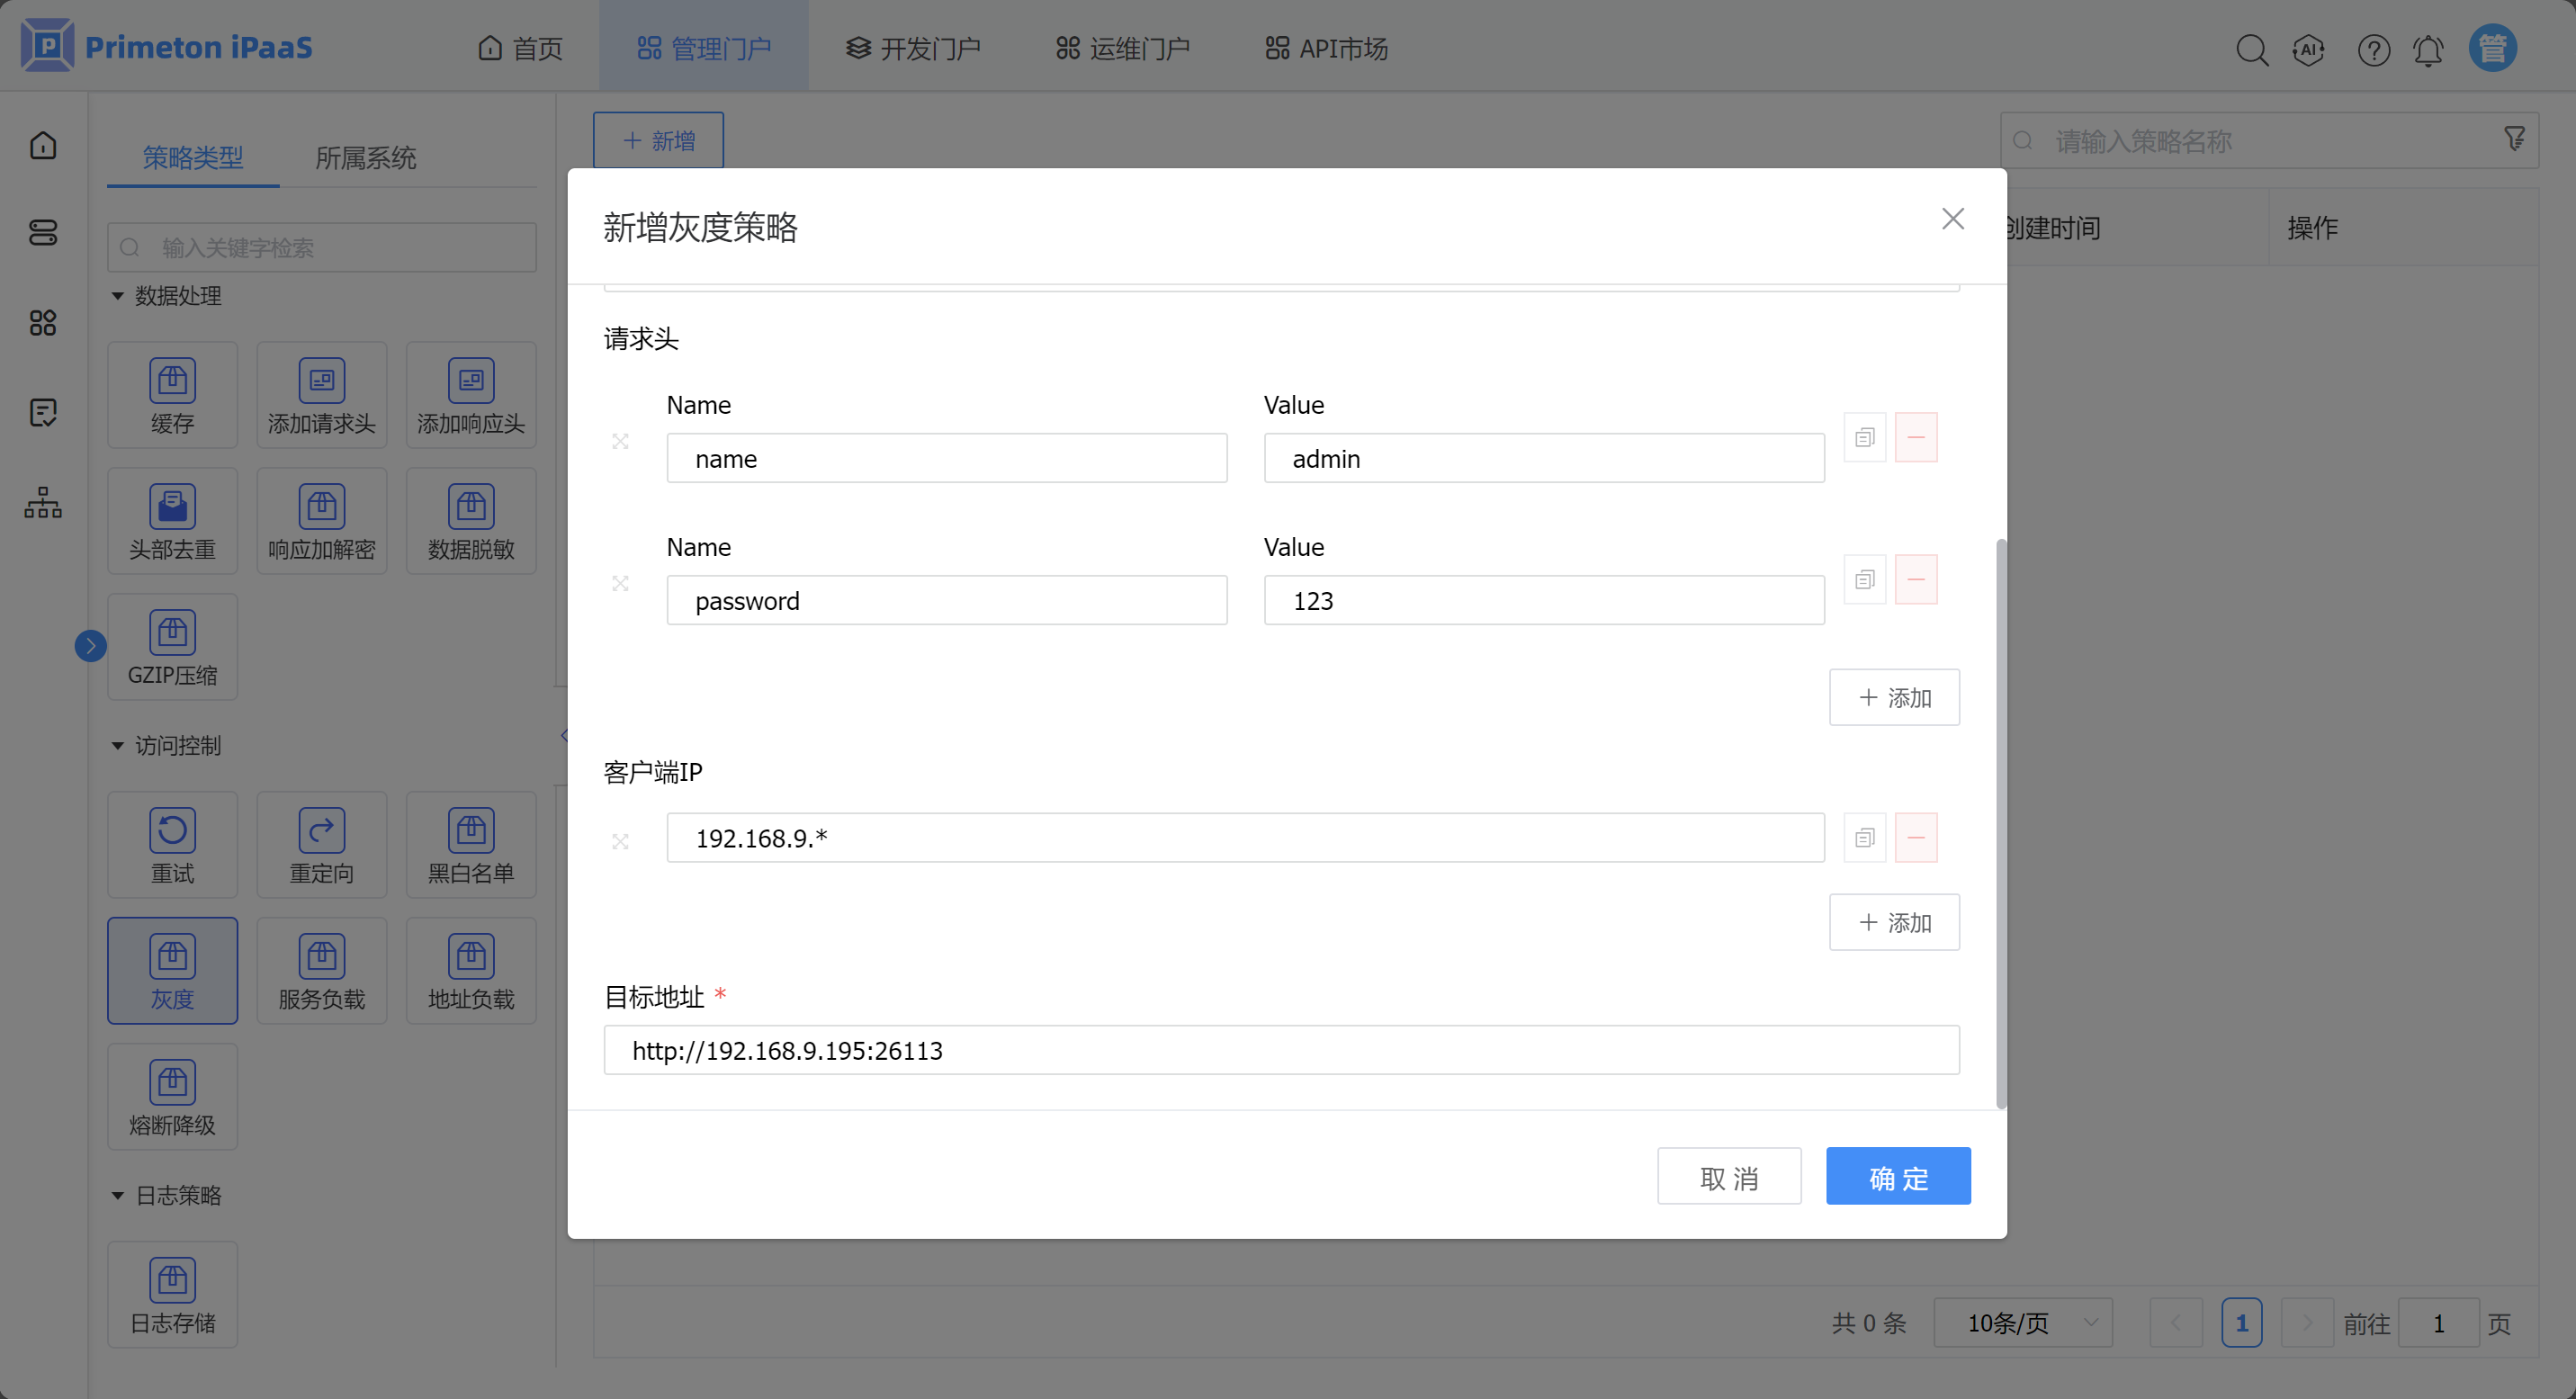Select the 灰度 policy type tile
This screenshot has height=1399, width=2576.
[172, 970]
